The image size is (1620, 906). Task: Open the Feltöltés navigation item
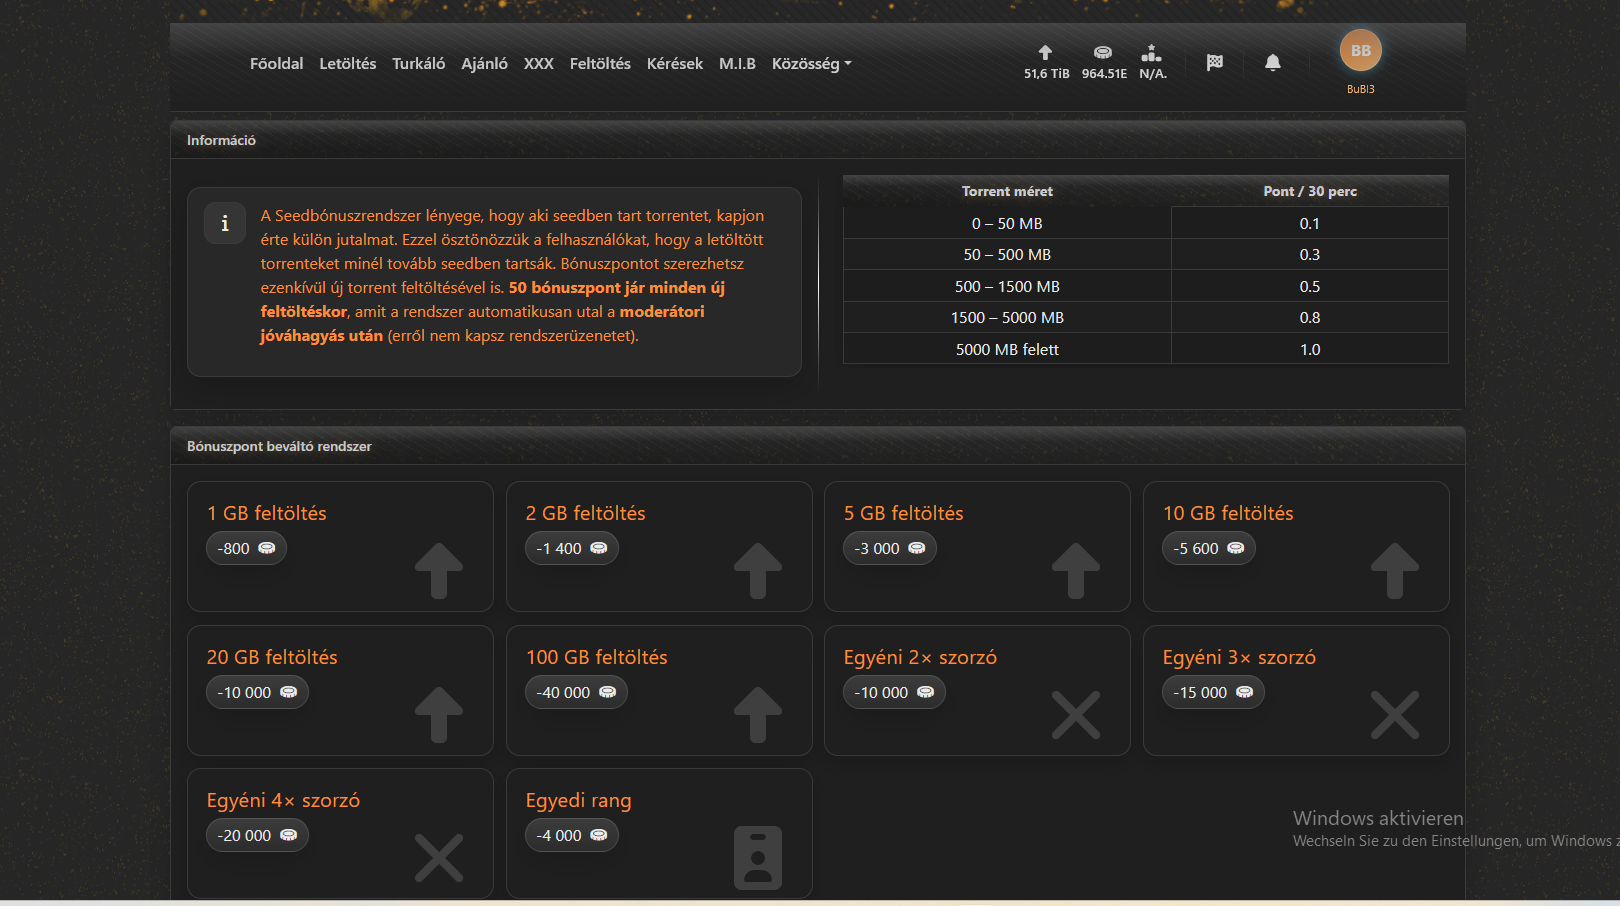[600, 64]
